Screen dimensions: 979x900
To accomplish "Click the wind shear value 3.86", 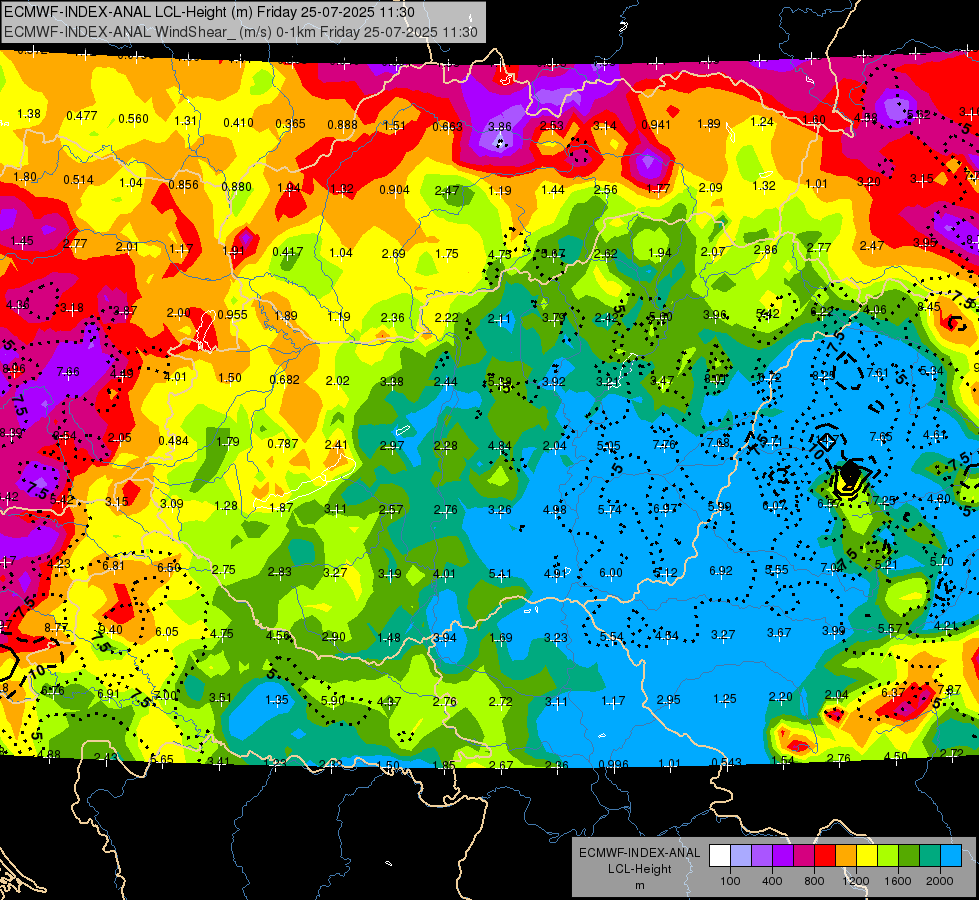I will [x=500, y=127].
